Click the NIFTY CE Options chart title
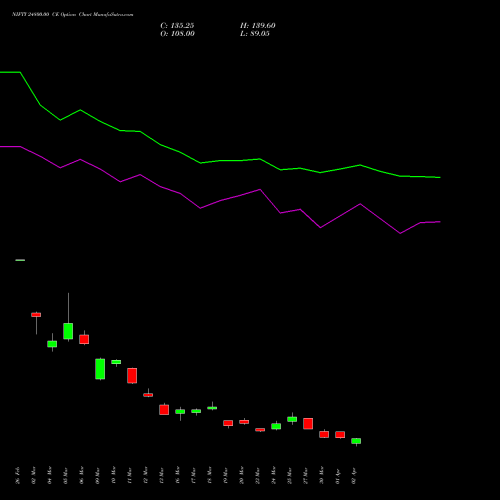 pyautogui.click(x=72, y=14)
